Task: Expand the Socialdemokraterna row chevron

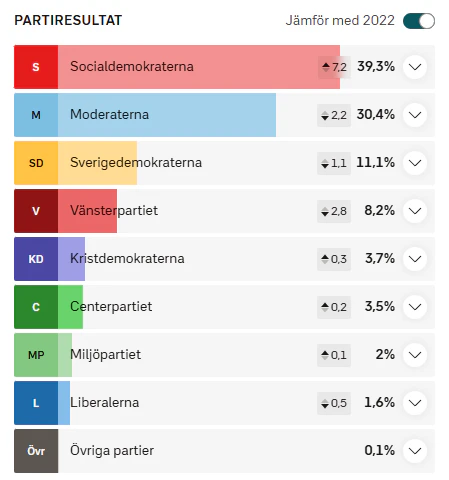Action: (x=415, y=67)
